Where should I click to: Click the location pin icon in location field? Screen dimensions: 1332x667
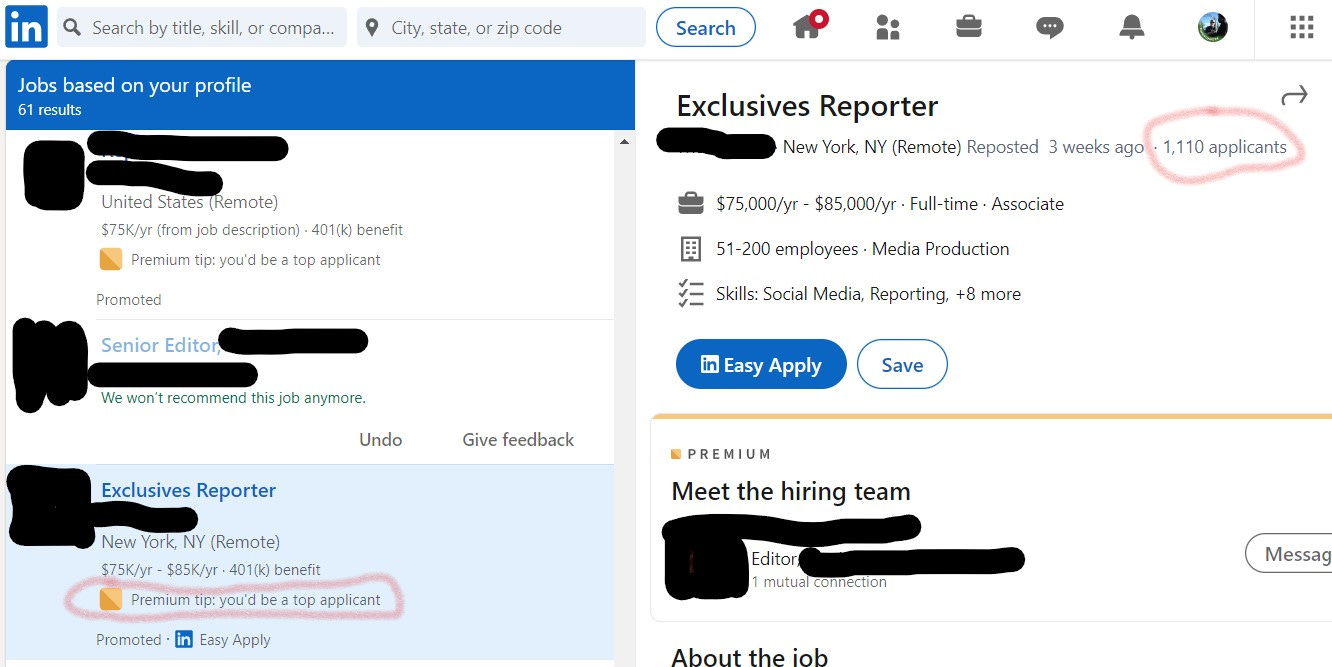click(372, 28)
